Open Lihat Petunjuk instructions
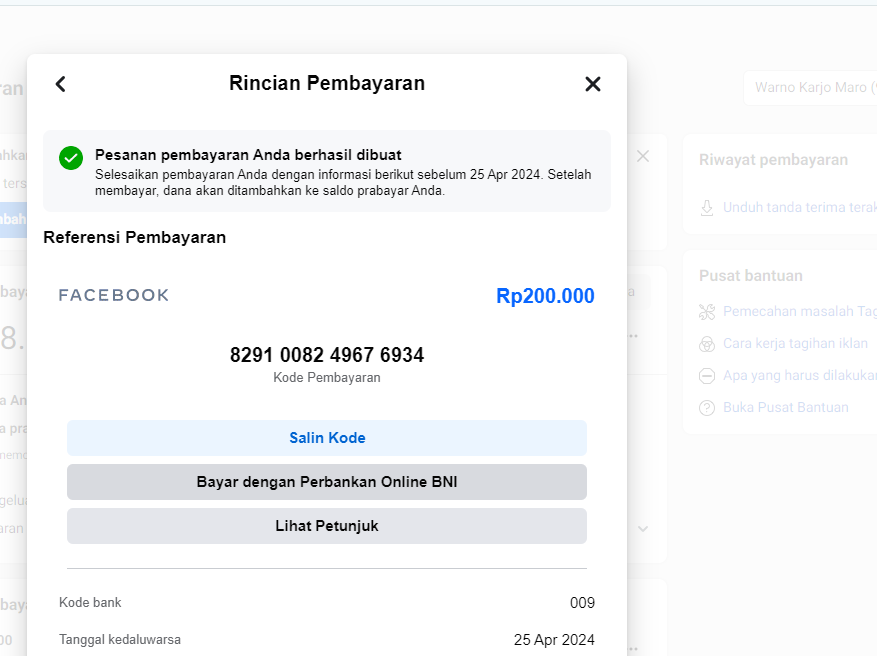 327,526
